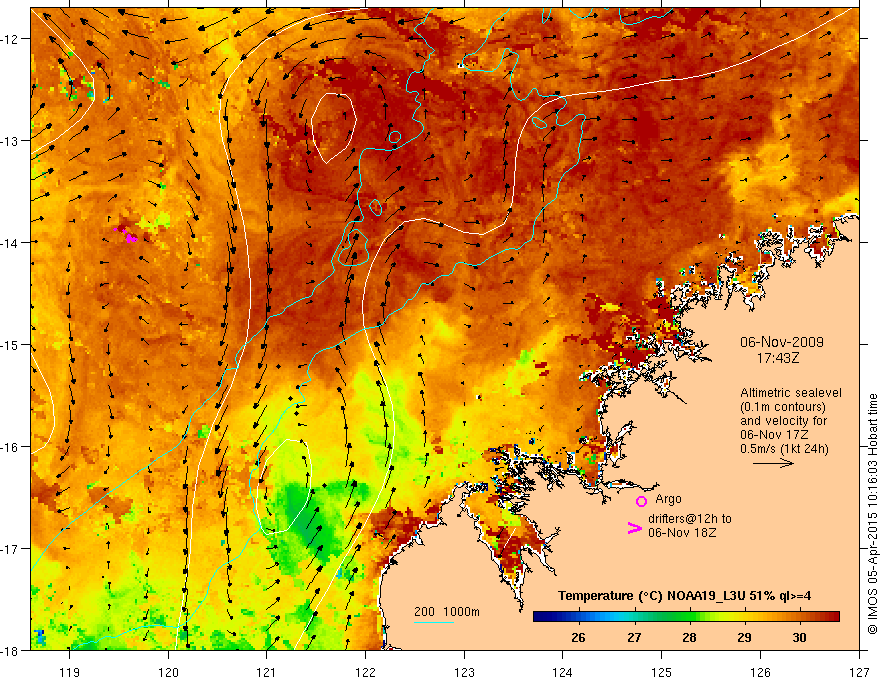
Task: Click the longitude label 126
Action: [x=760, y=672]
